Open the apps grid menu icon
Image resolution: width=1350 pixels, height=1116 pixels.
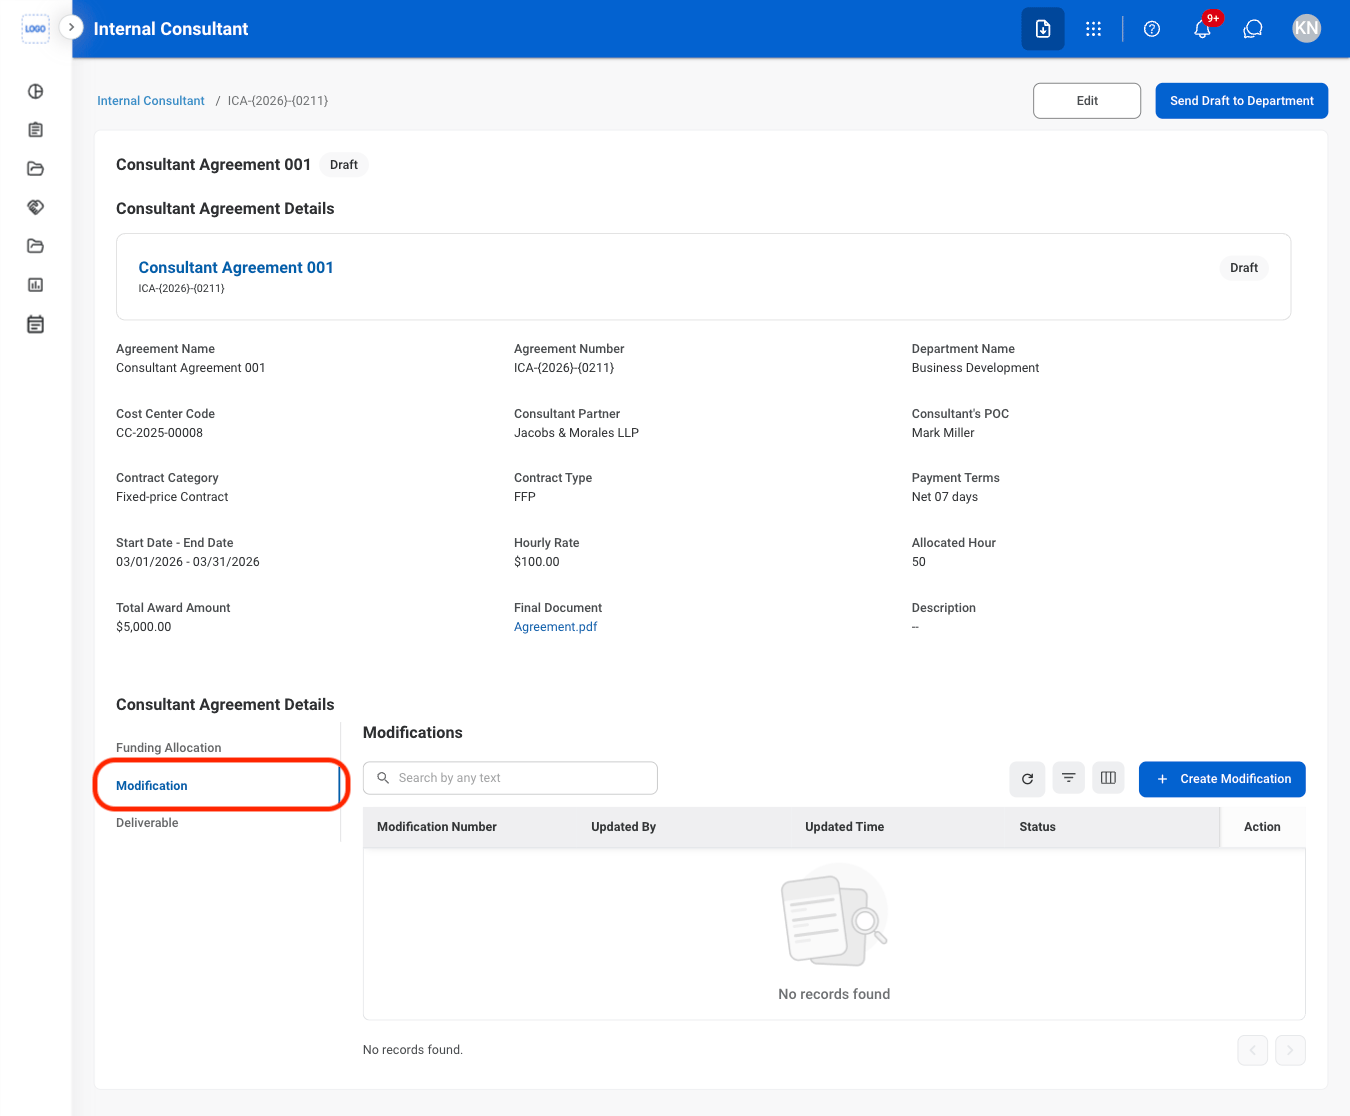click(1093, 29)
